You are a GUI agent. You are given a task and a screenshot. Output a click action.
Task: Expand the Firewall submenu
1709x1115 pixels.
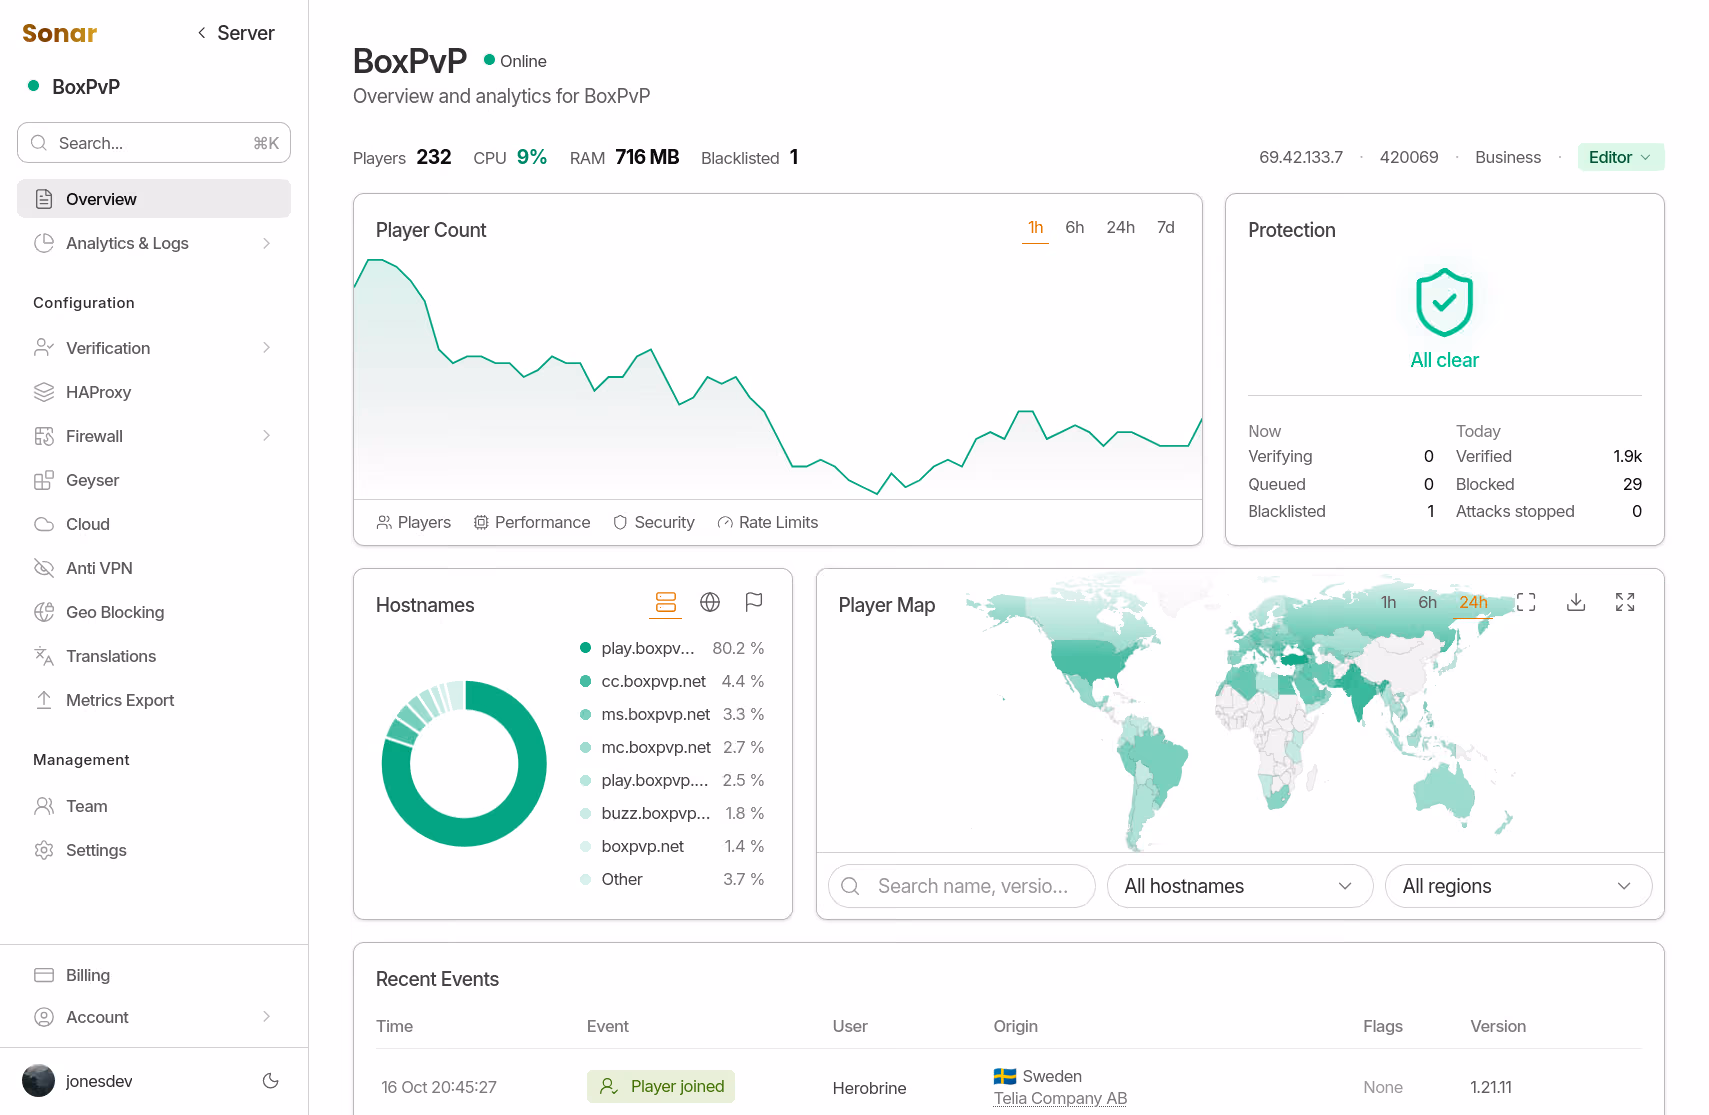(x=154, y=436)
